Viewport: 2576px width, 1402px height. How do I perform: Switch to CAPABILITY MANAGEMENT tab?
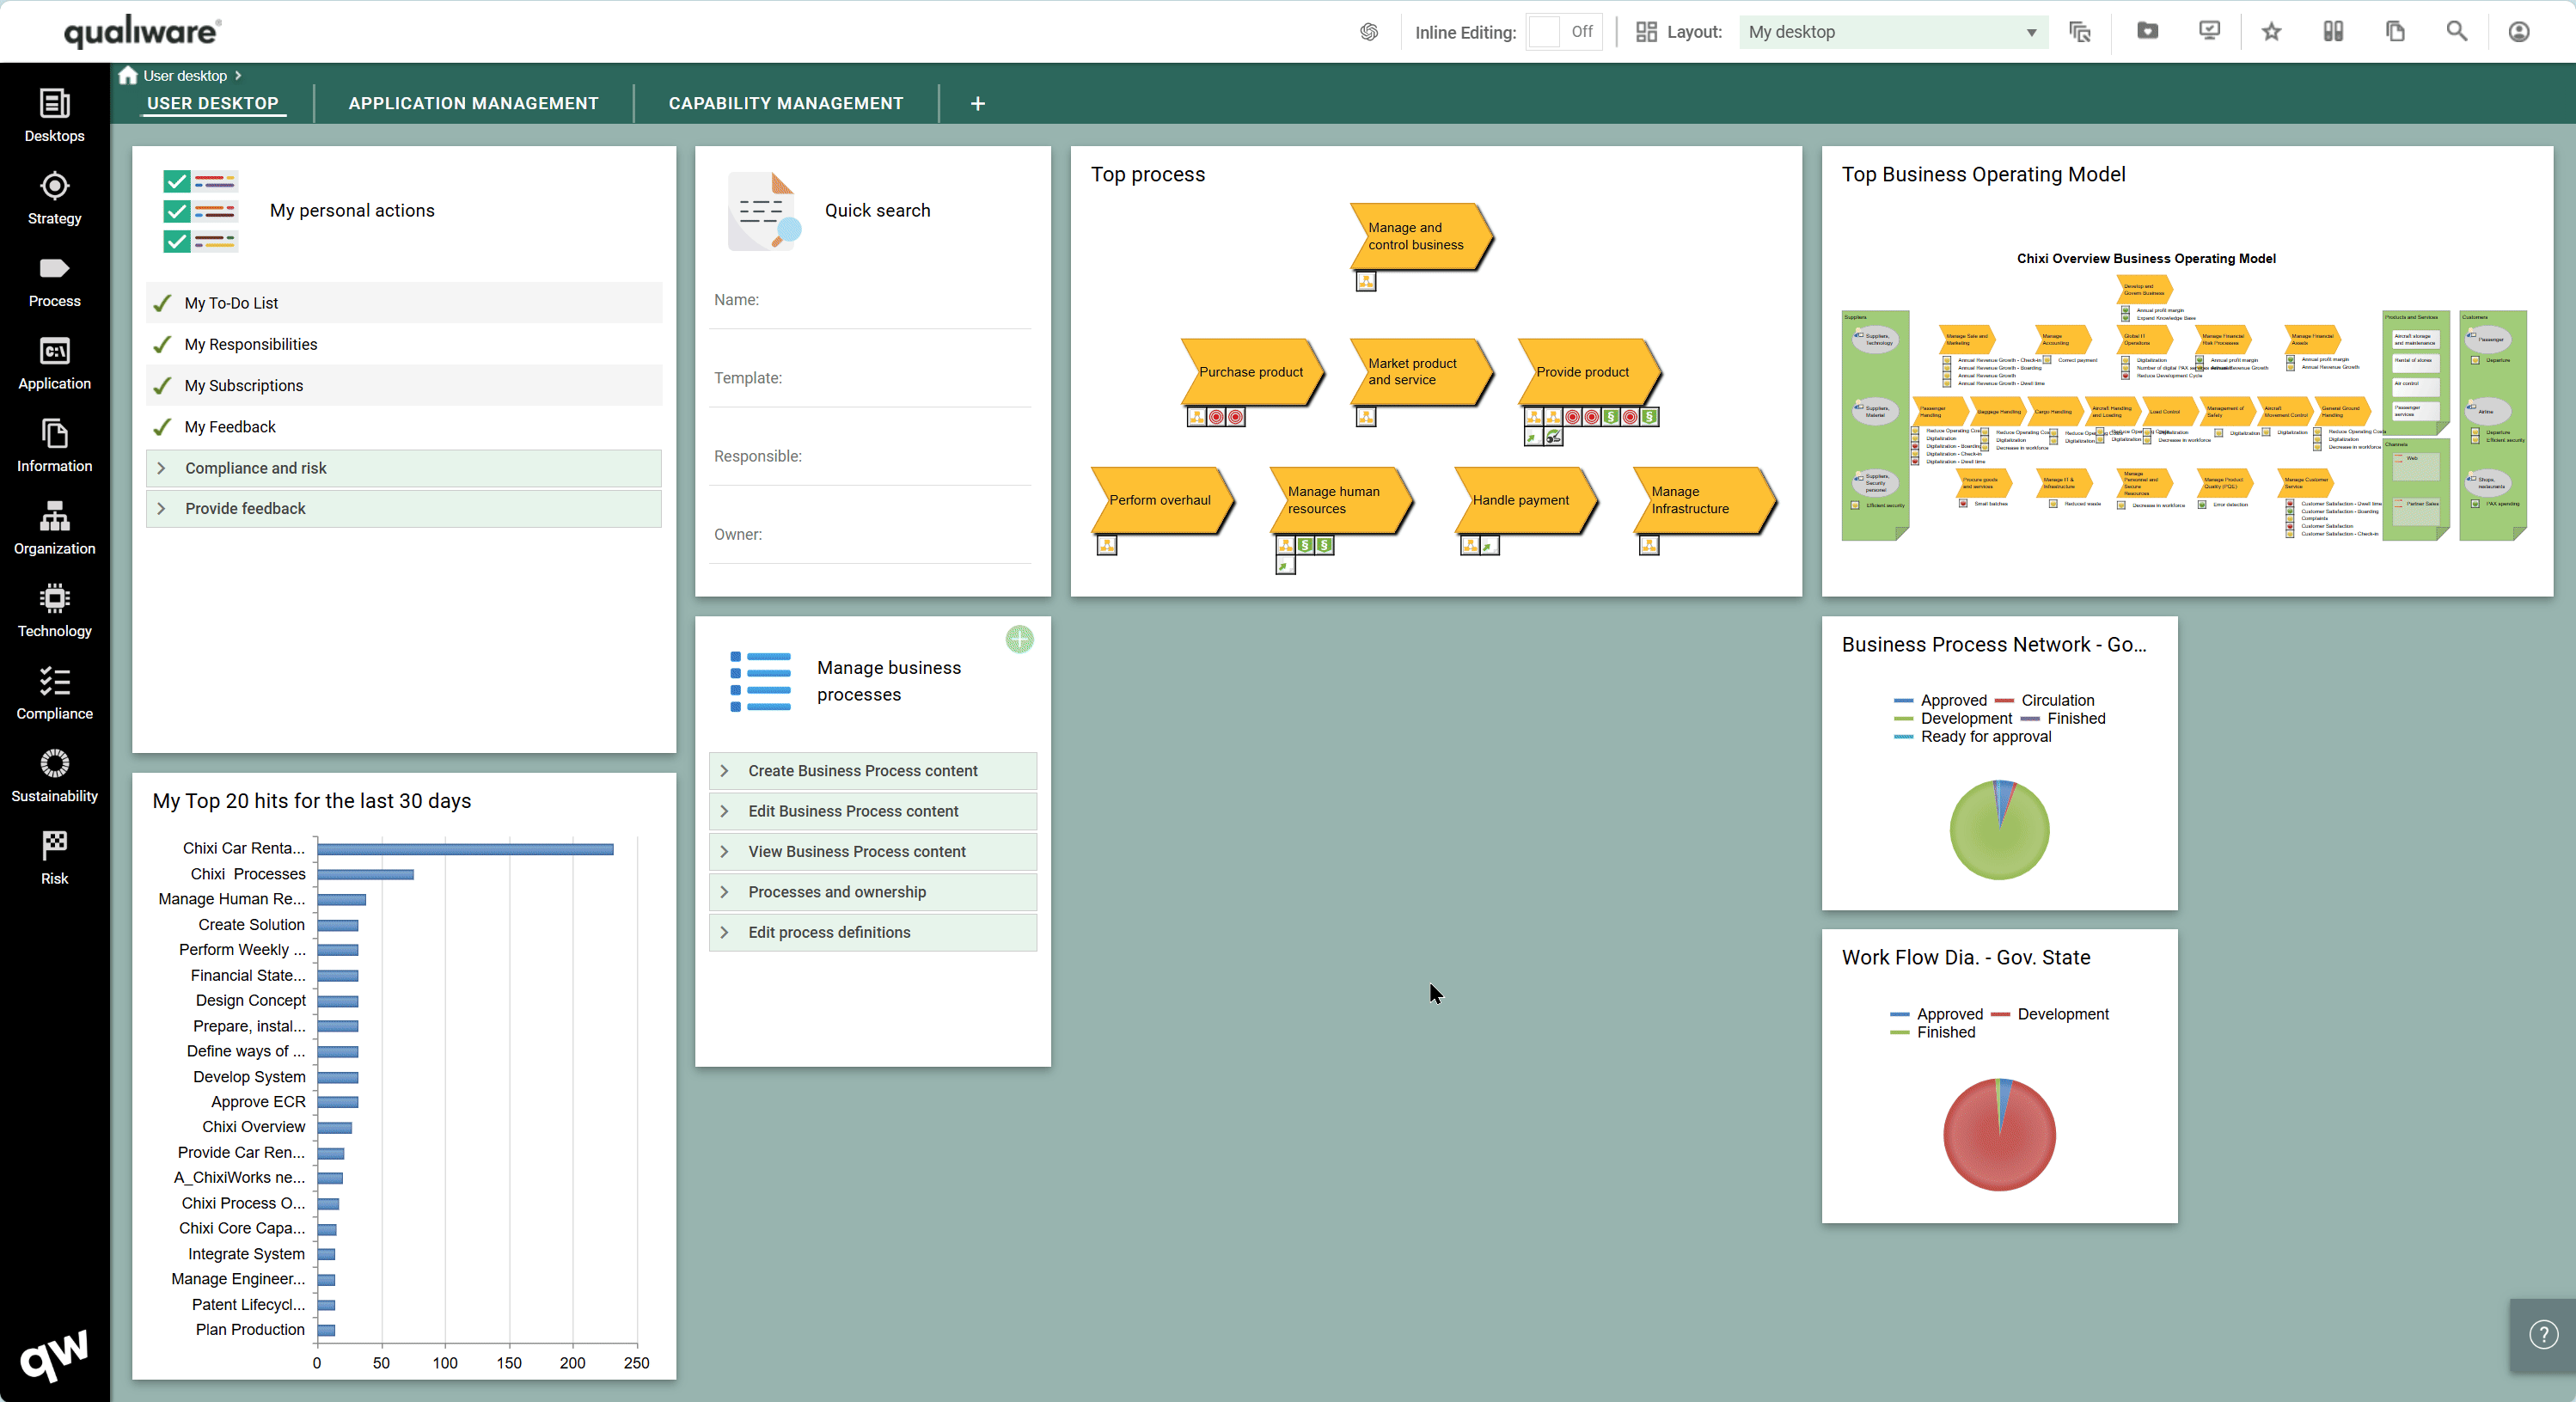pyautogui.click(x=785, y=103)
